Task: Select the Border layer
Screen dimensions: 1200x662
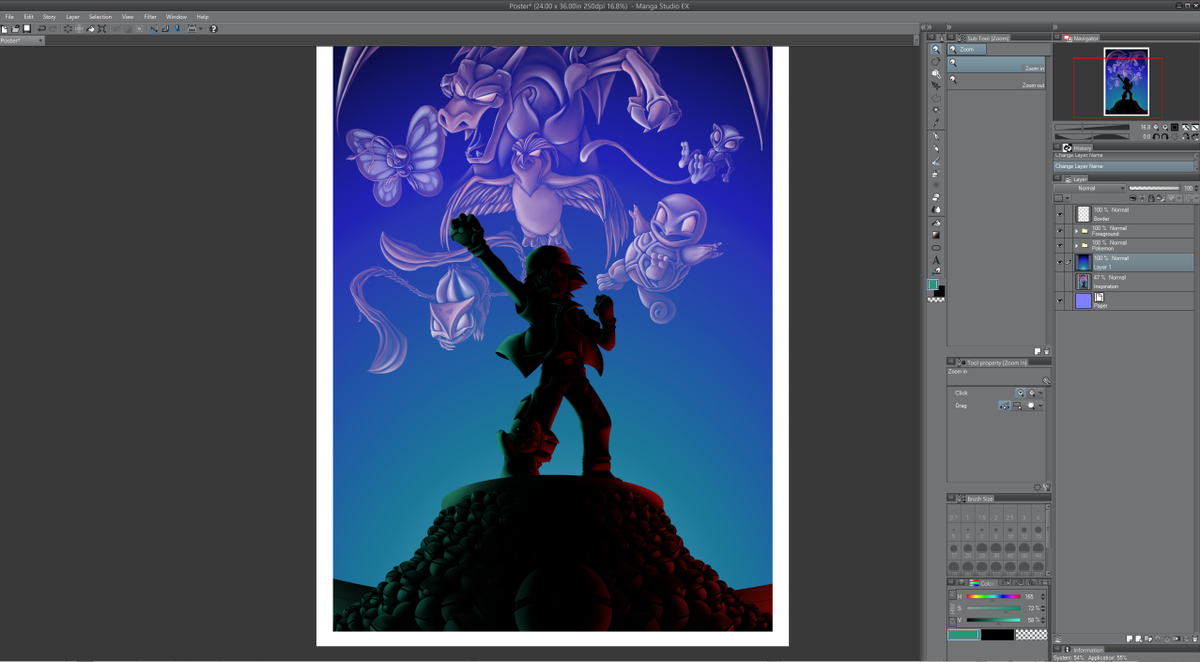Action: [x=1134, y=214]
